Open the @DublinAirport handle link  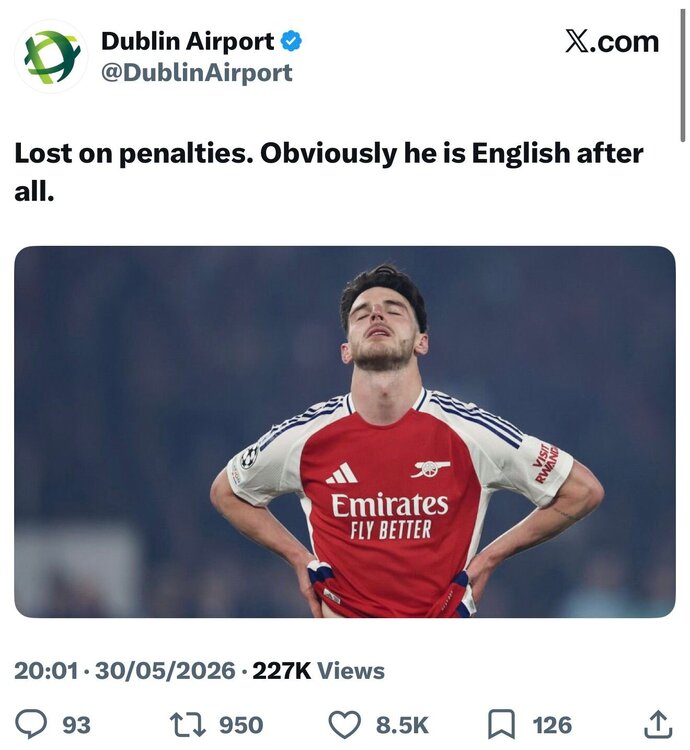coord(197,73)
